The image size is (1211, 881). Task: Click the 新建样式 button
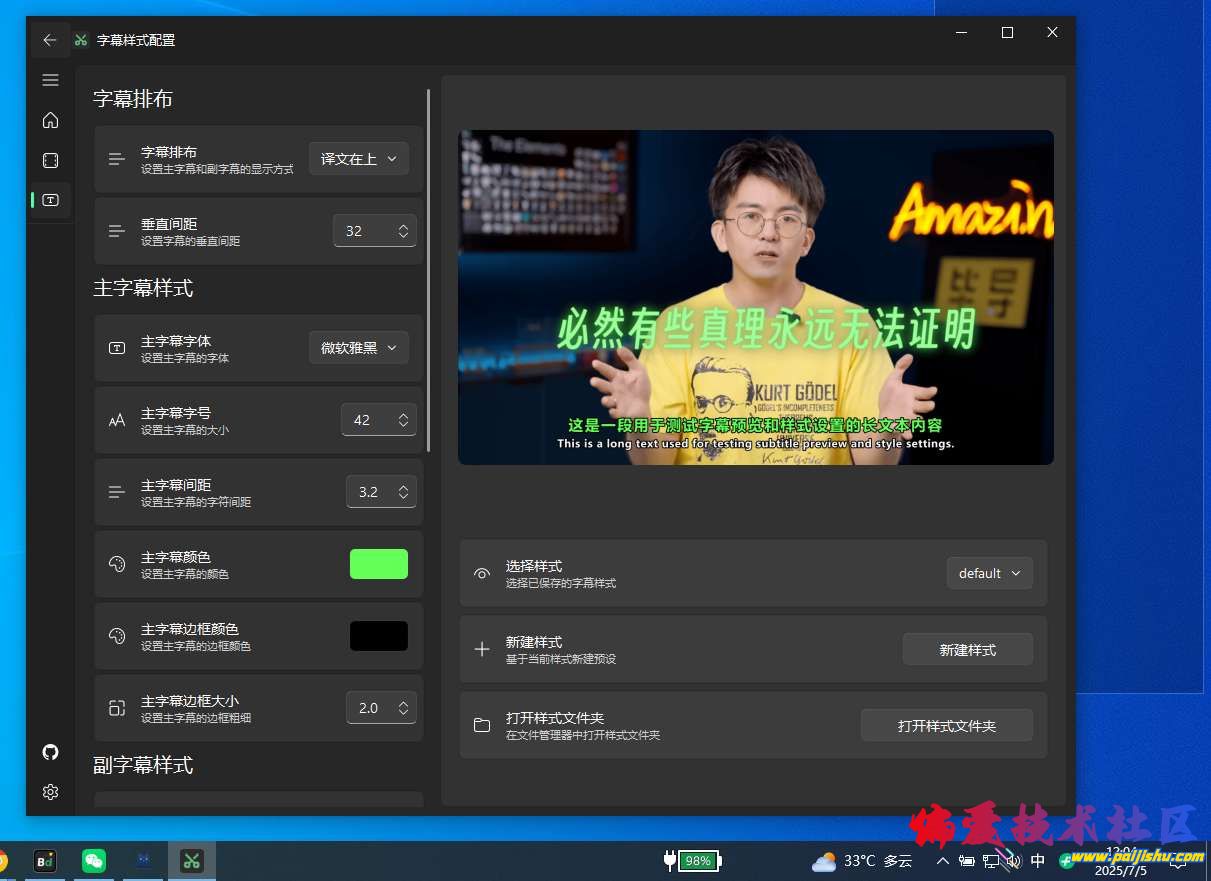[967, 650]
